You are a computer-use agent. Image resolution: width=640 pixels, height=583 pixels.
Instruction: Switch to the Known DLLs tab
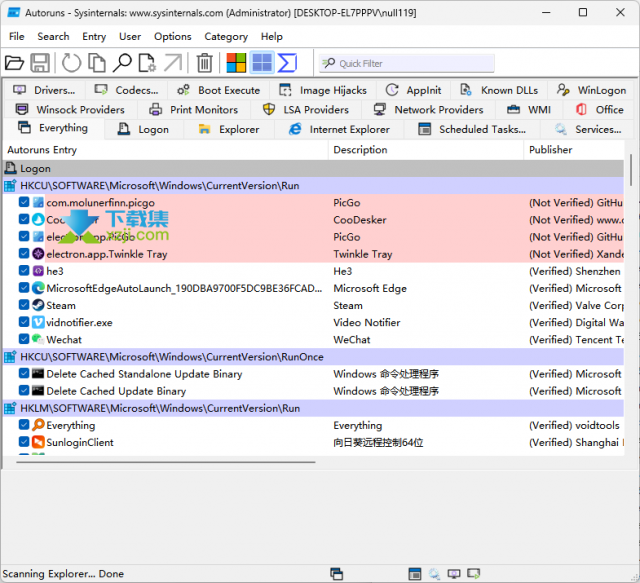pos(499,90)
